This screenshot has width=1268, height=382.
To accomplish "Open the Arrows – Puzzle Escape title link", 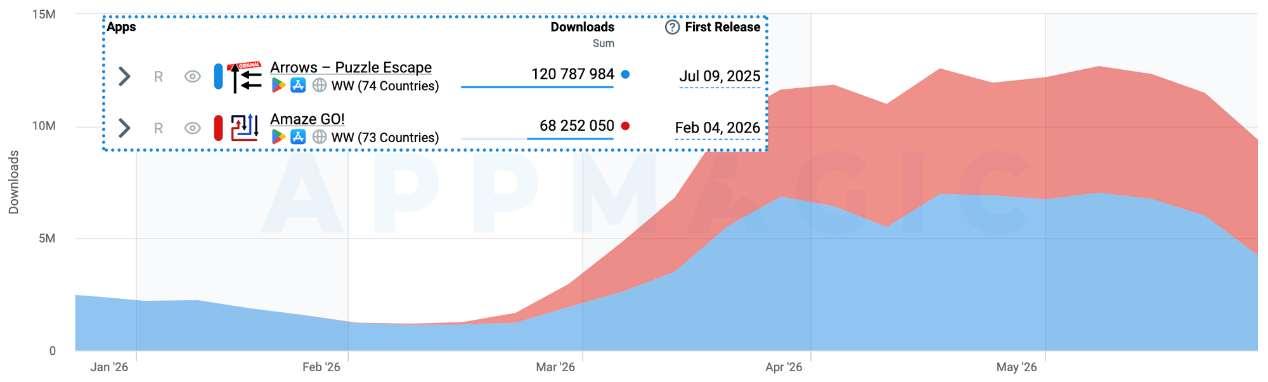I will click(x=351, y=68).
